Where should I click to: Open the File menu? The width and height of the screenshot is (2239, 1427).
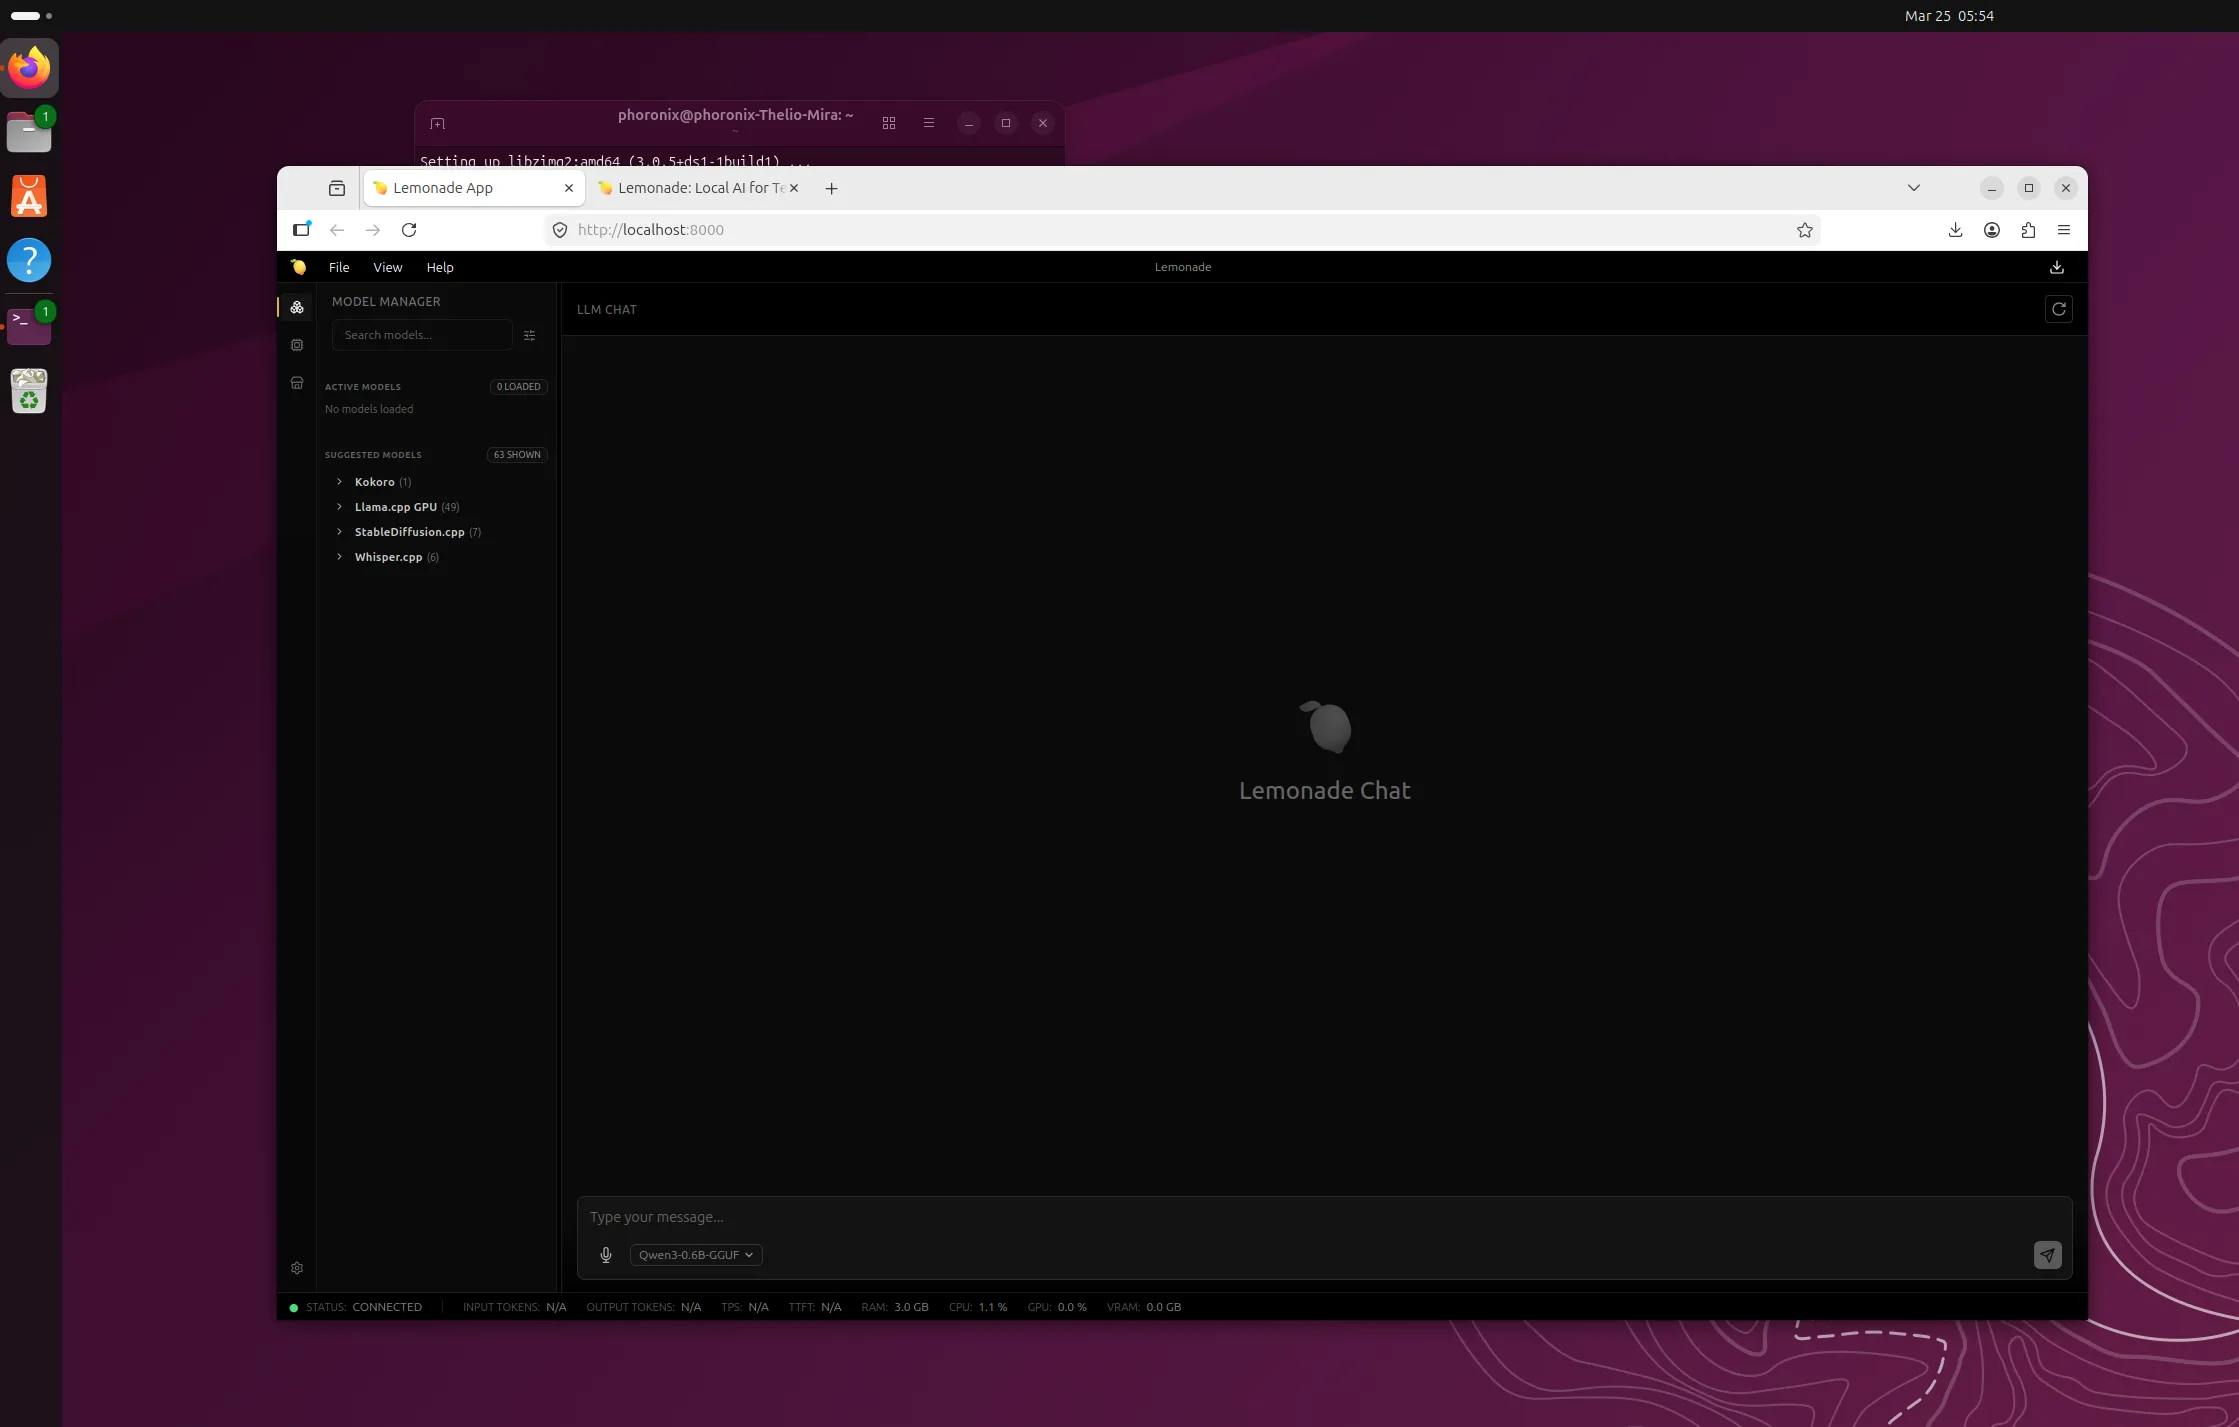click(339, 267)
